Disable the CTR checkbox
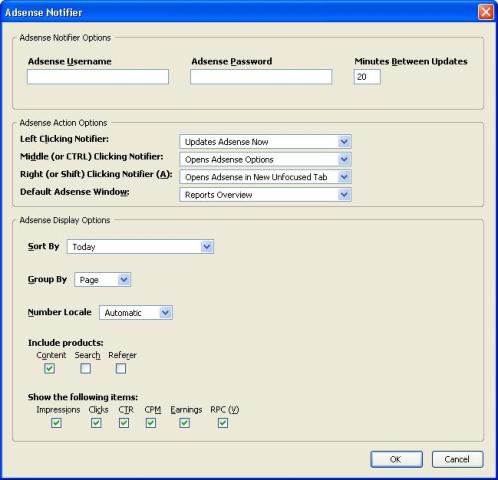 124,423
